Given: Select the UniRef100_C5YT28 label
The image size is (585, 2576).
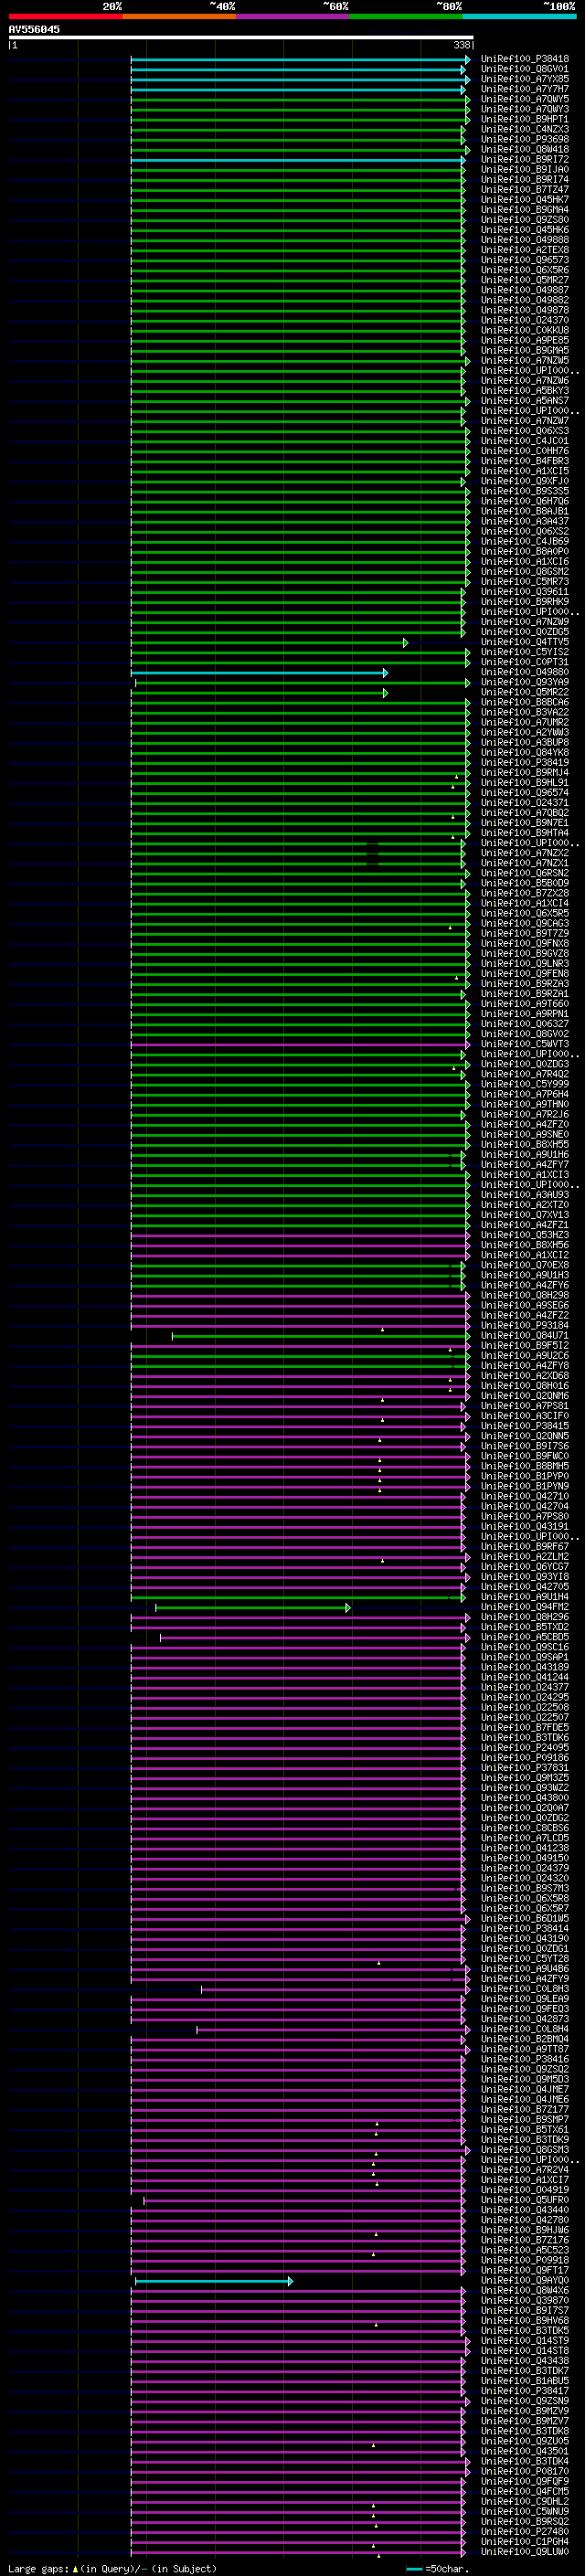Looking at the screenshot, I should 524,1959.
